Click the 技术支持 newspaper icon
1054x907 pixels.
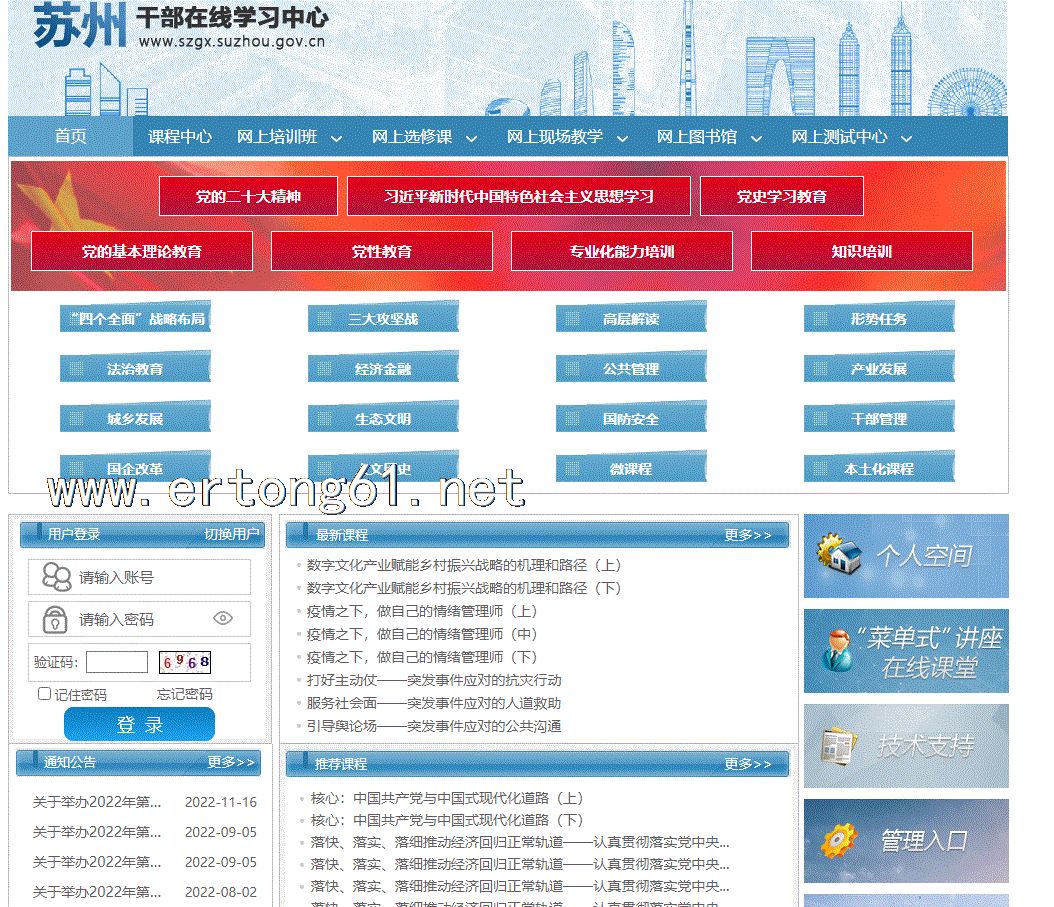(838, 746)
